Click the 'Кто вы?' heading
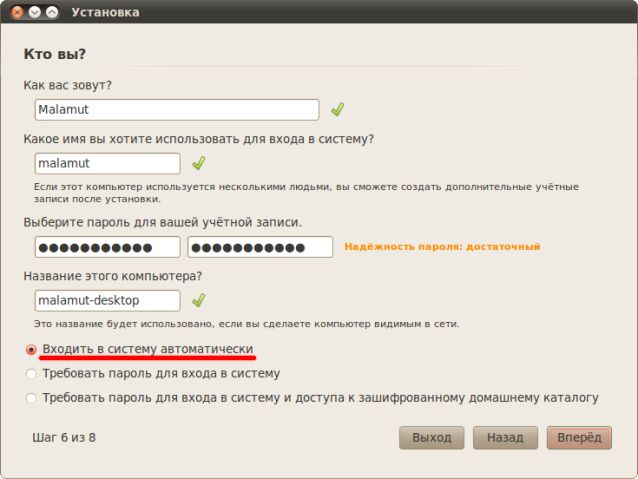This screenshot has width=638, height=479. [55, 54]
